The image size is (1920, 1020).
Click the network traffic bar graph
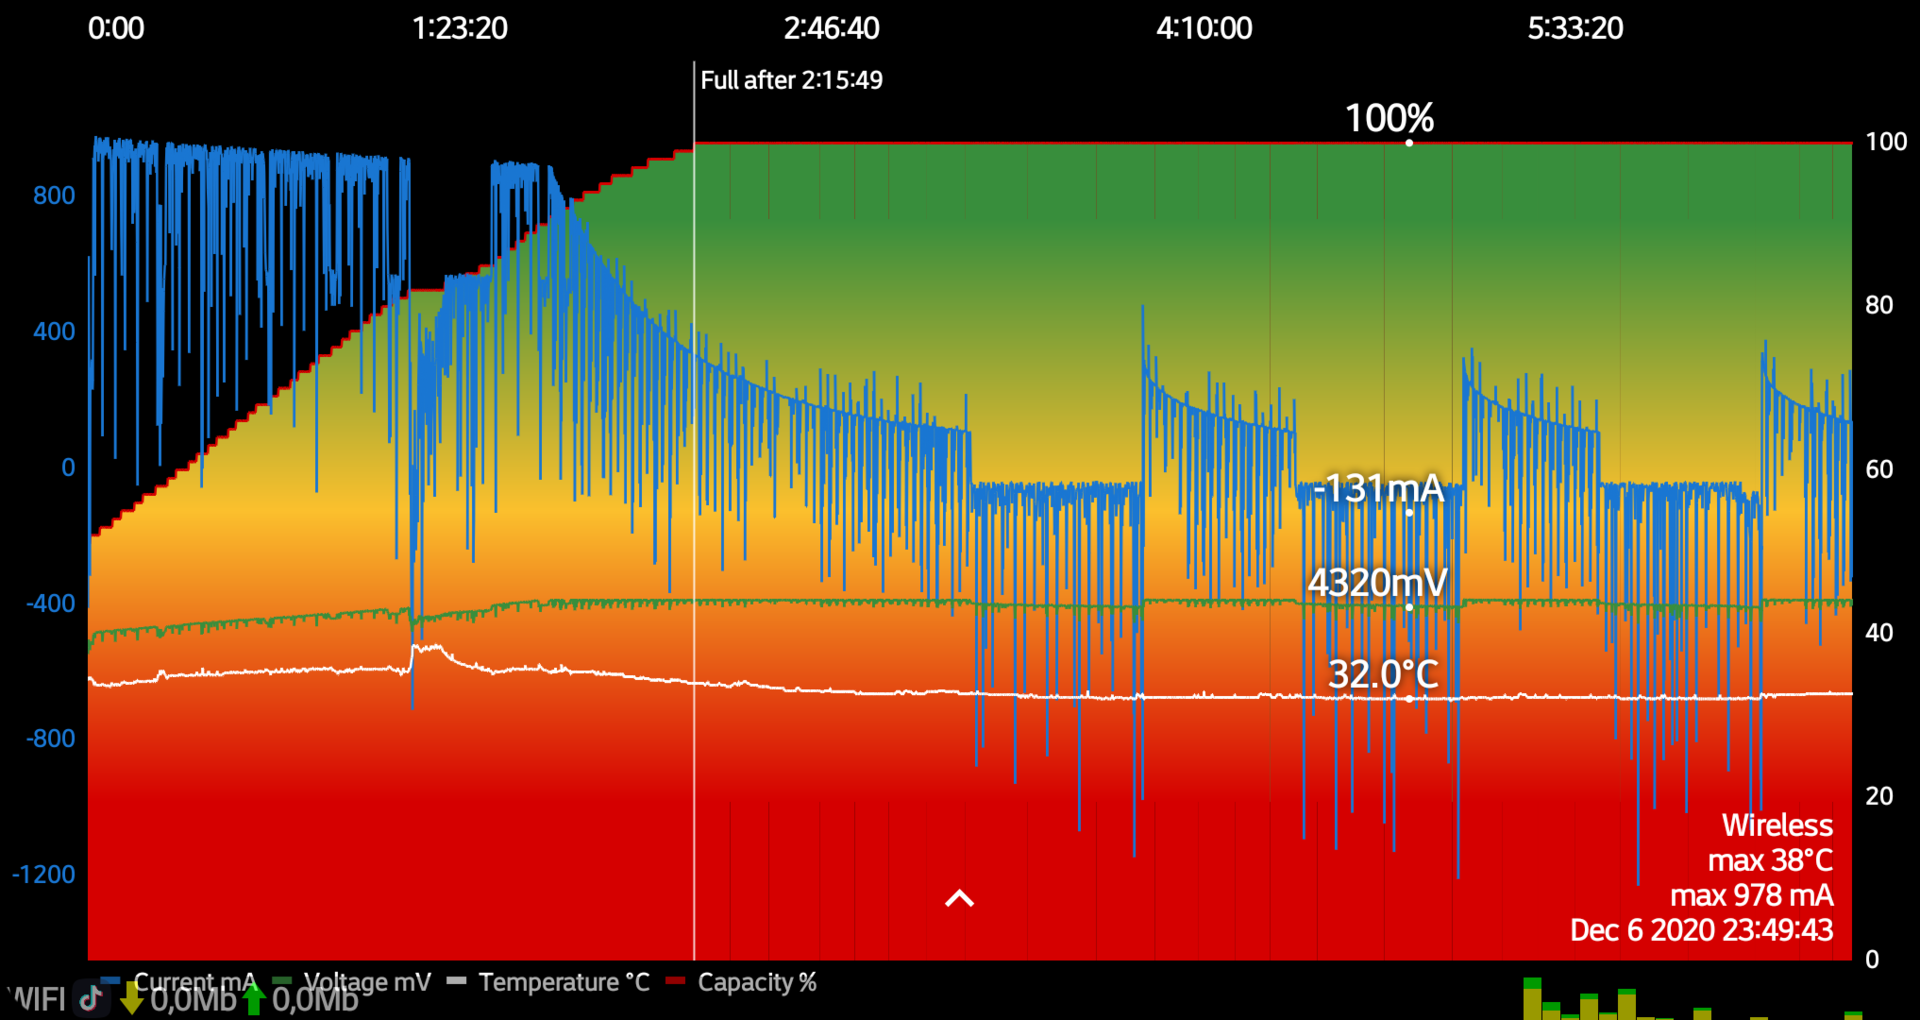[1692, 998]
